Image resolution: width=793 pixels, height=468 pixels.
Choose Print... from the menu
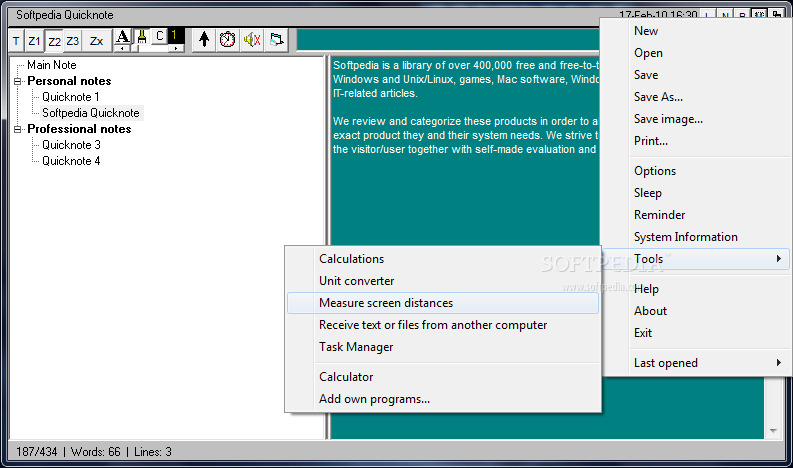coord(695,141)
